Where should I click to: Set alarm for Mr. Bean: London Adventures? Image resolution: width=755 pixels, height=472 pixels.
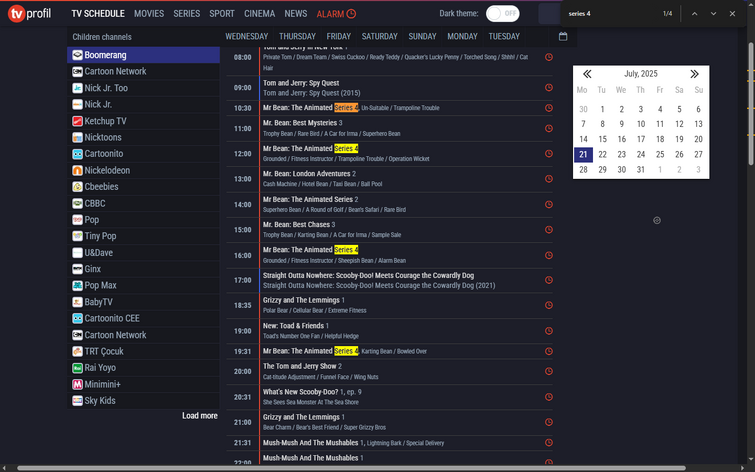pos(548,179)
